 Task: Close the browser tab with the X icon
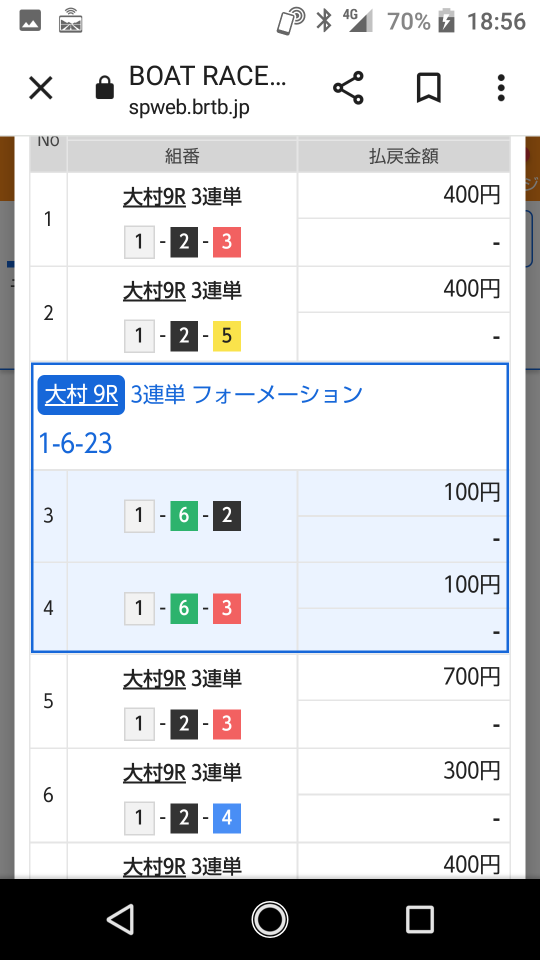(41, 88)
